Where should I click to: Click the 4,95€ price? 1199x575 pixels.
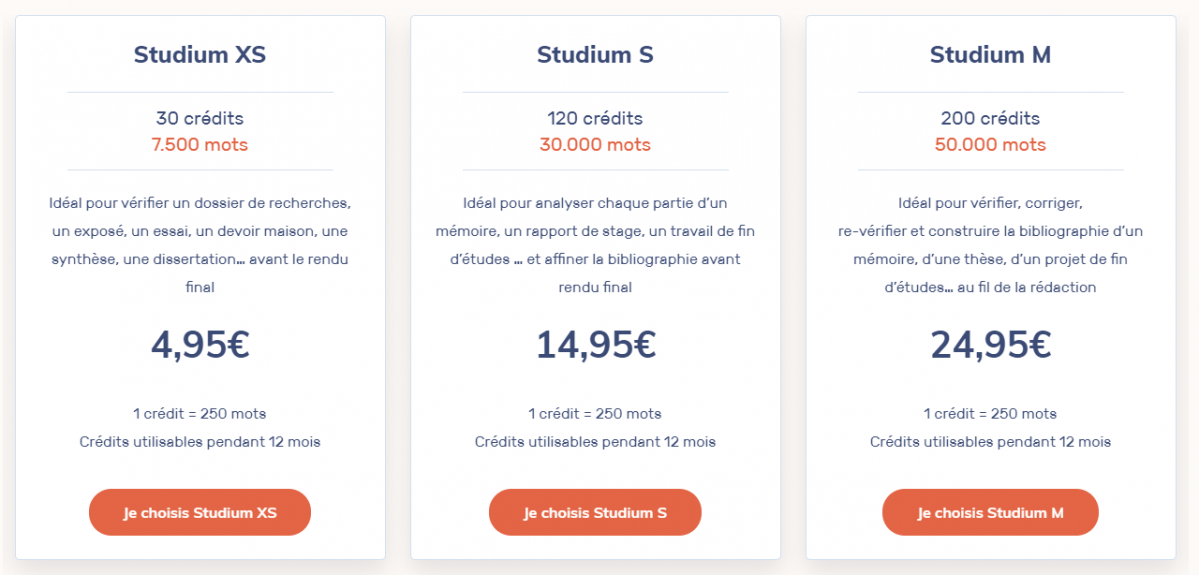200,345
